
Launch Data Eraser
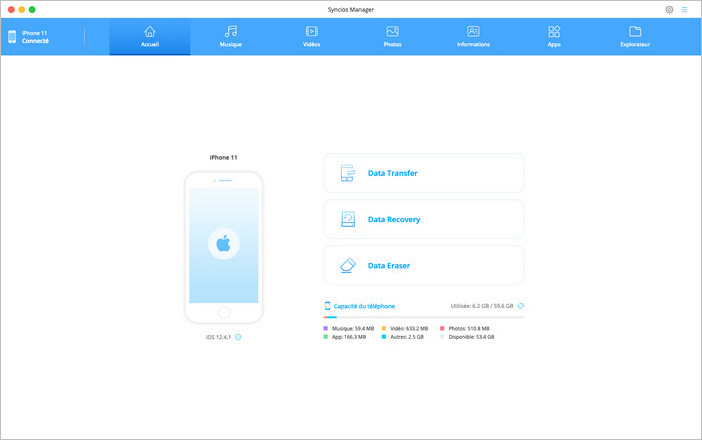pos(424,265)
